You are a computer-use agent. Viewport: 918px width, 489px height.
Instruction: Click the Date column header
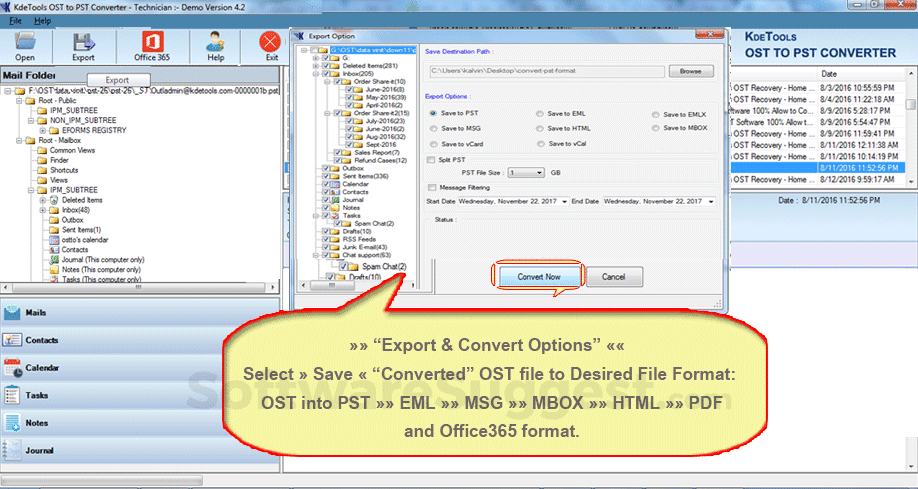pyautogui.click(x=861, y=74)
